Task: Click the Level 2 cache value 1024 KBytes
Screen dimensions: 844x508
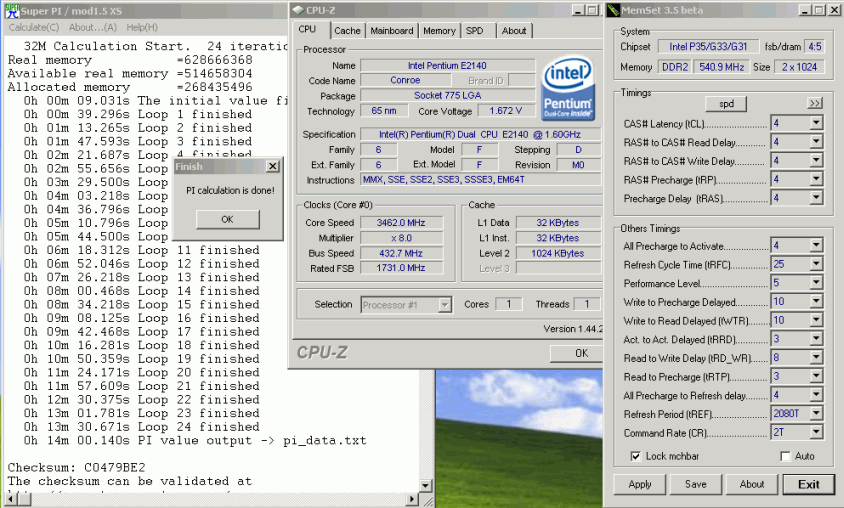Action: (x=558, y=253)
